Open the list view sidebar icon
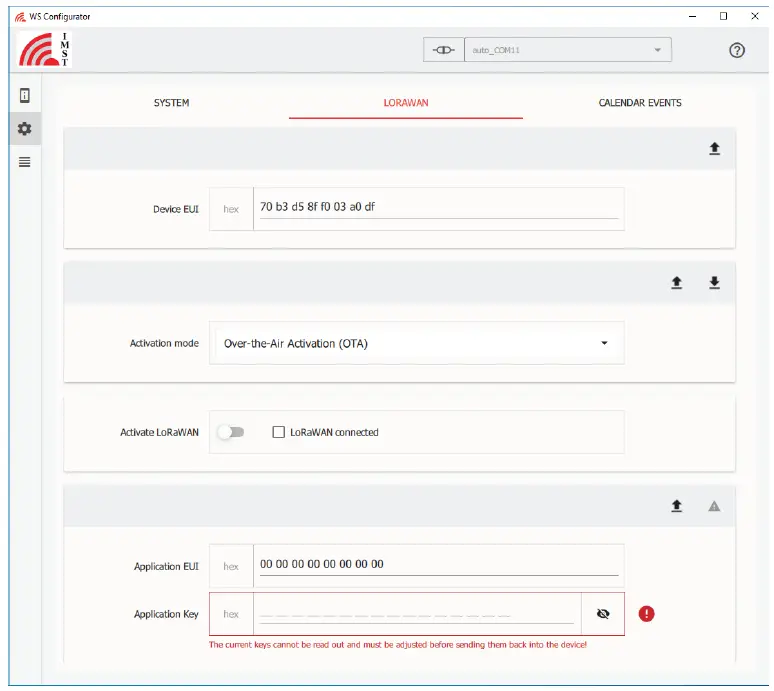This screenshot has width=774, height=691. pyautogui.click(x=25, y=162)
